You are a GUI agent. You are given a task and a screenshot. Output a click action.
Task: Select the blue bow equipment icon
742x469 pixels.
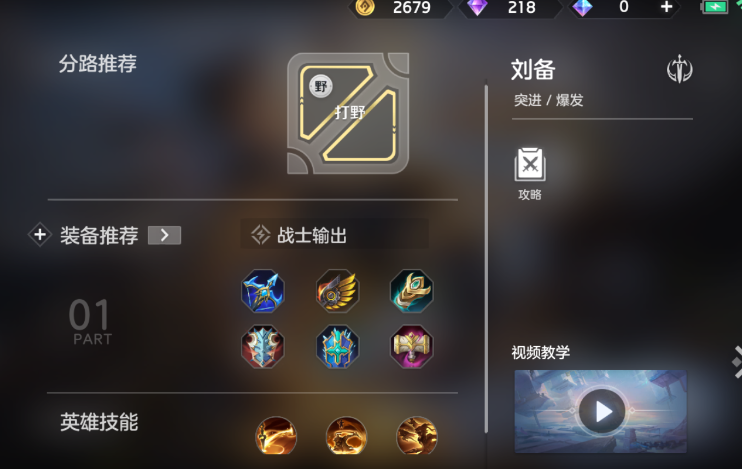[263, 291]
